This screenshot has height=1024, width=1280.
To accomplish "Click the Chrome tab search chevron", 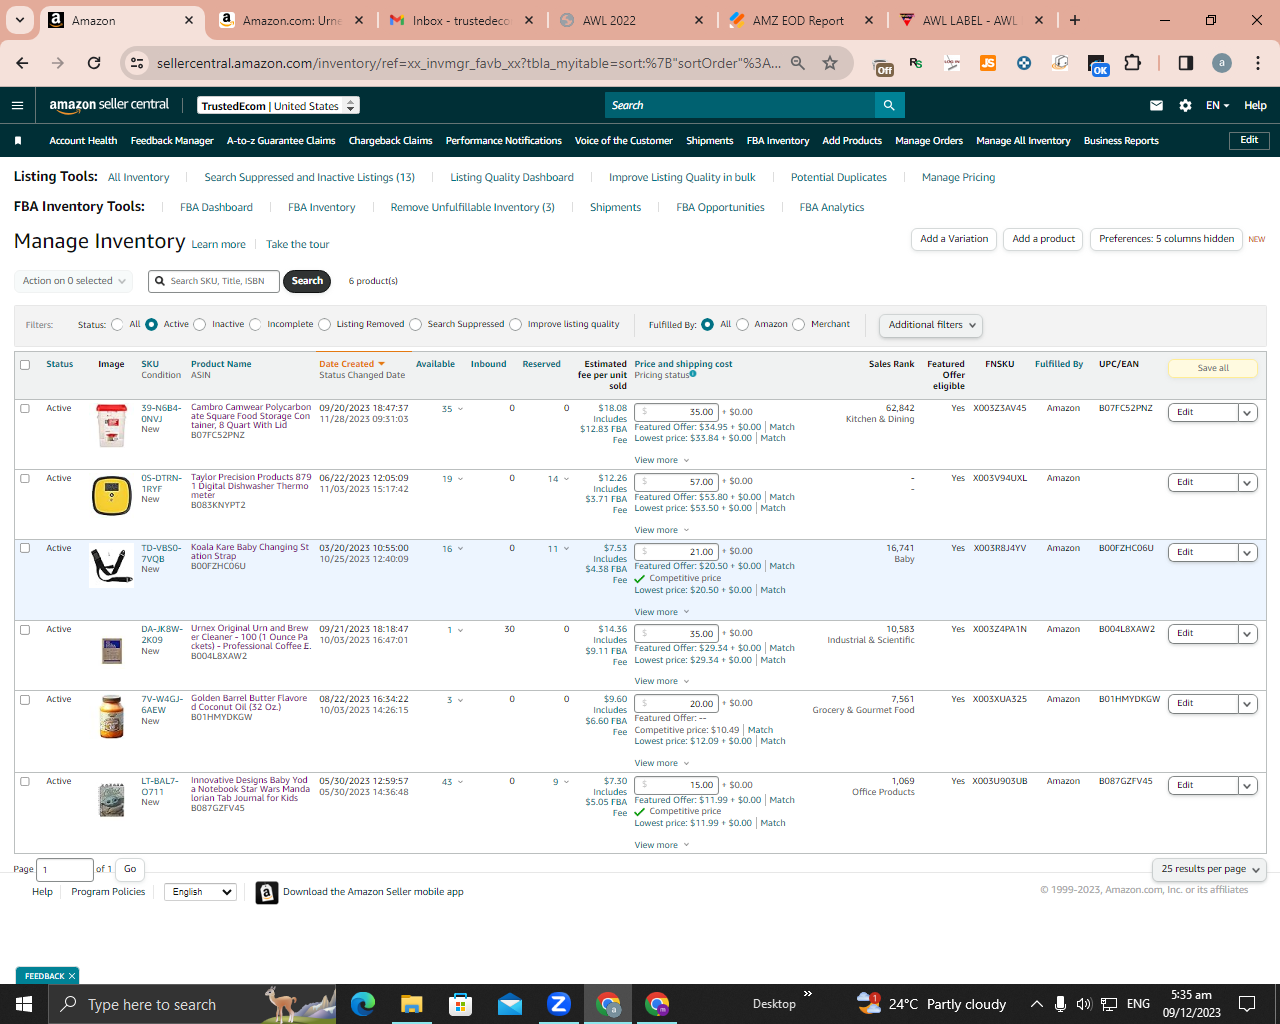I will point(20,20).
